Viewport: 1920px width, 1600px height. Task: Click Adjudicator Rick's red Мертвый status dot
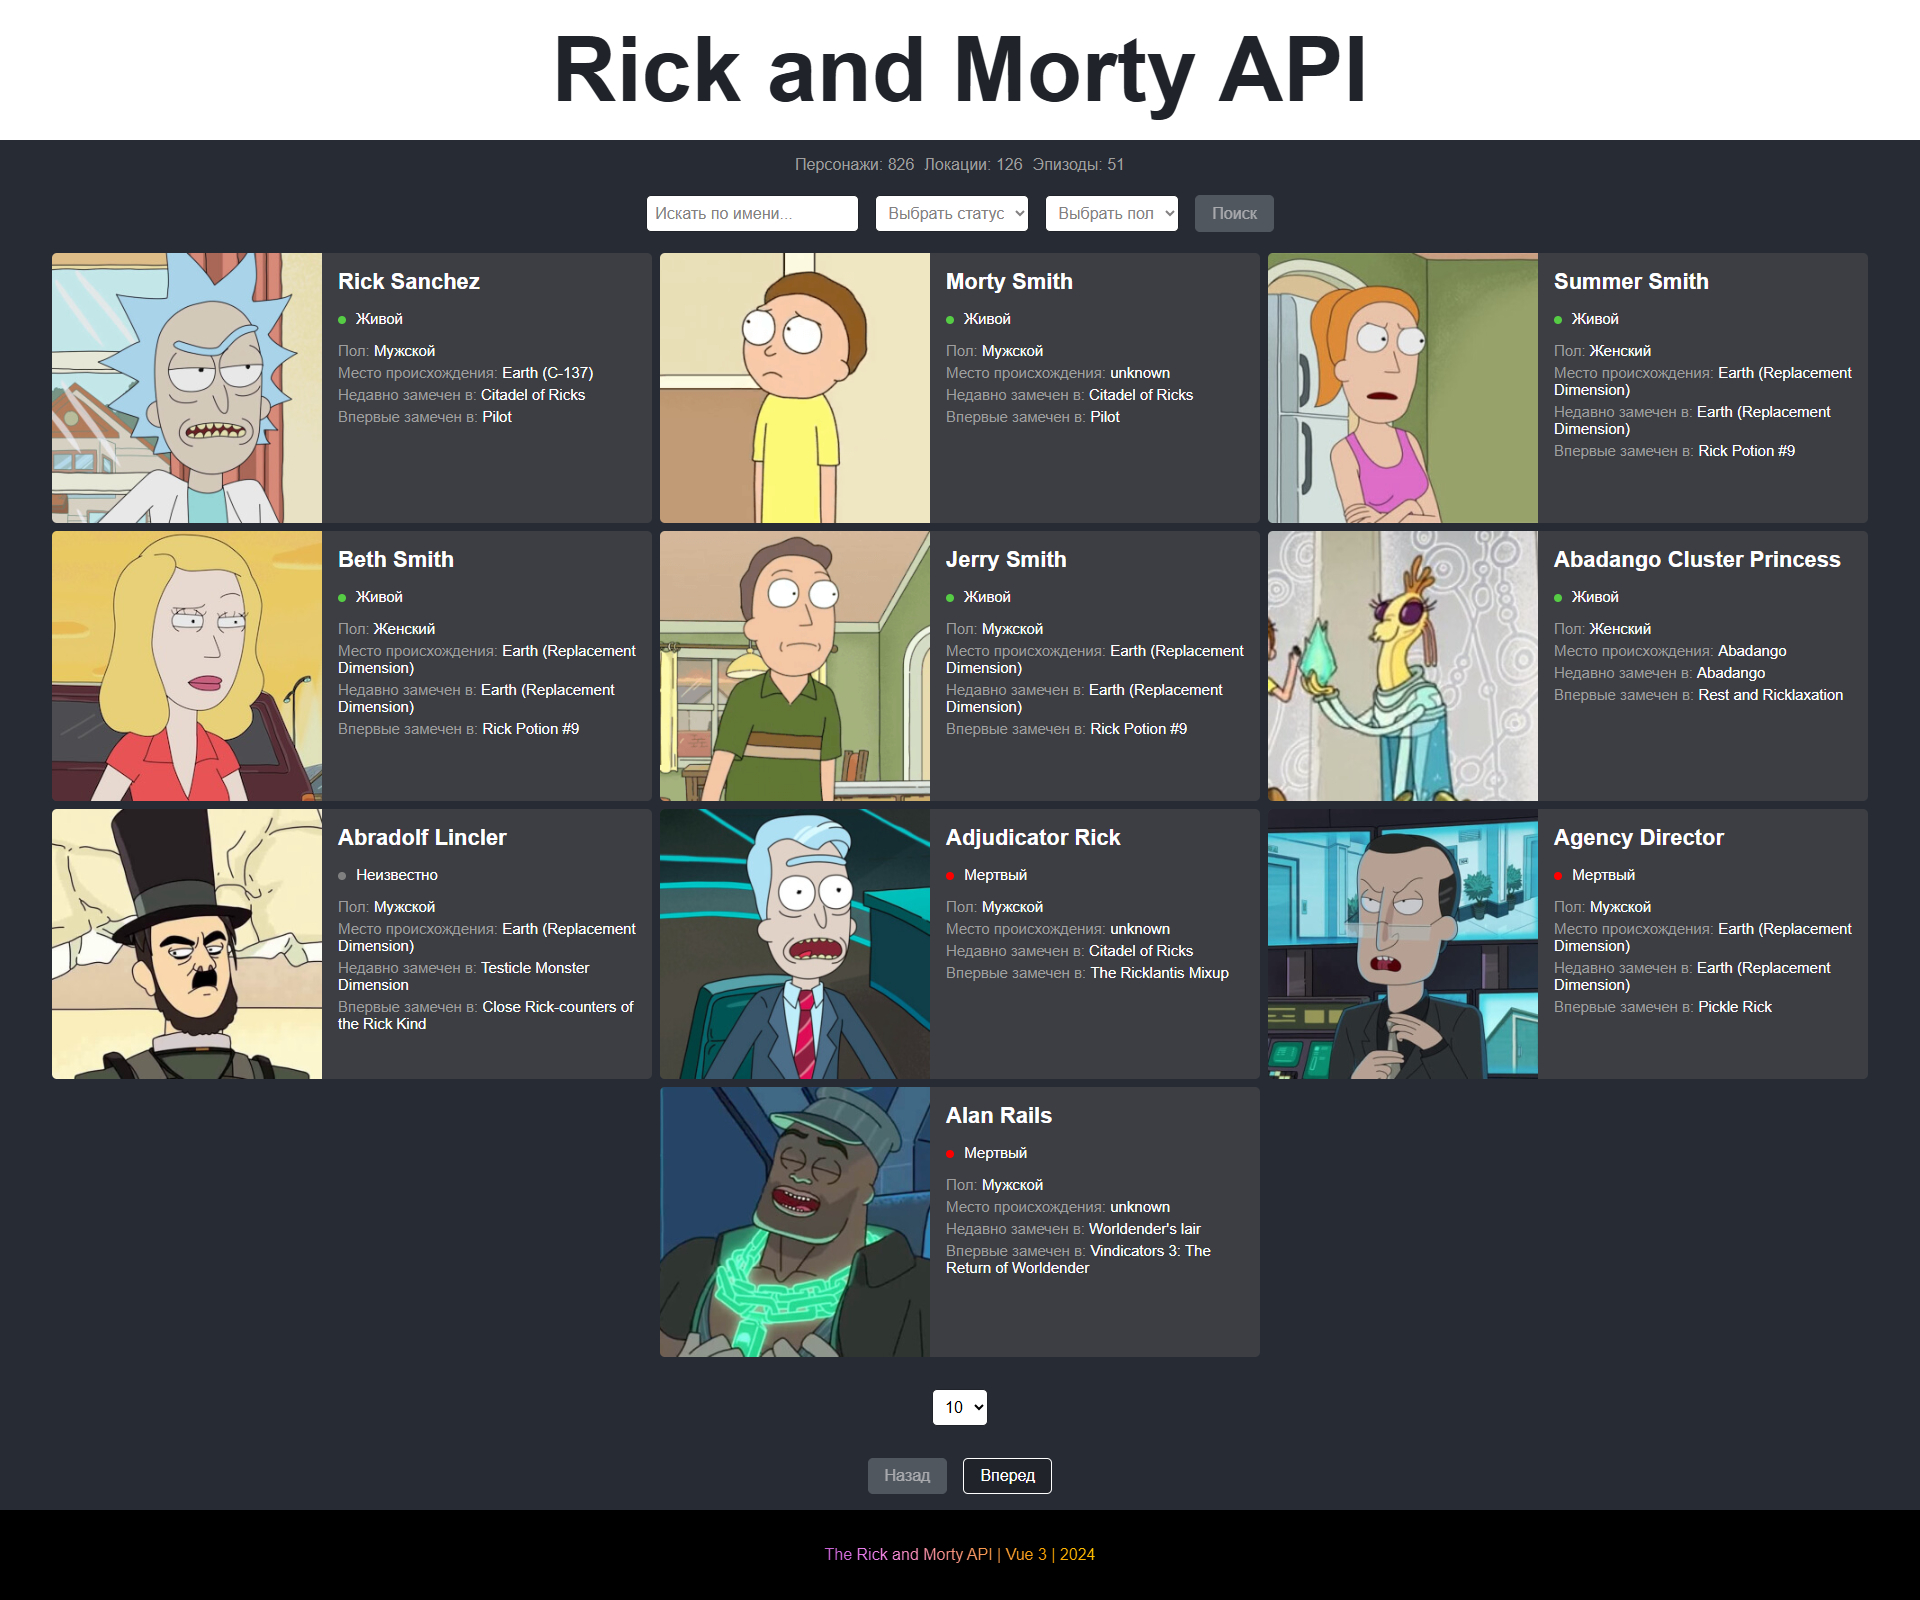(x=950, y=876)
